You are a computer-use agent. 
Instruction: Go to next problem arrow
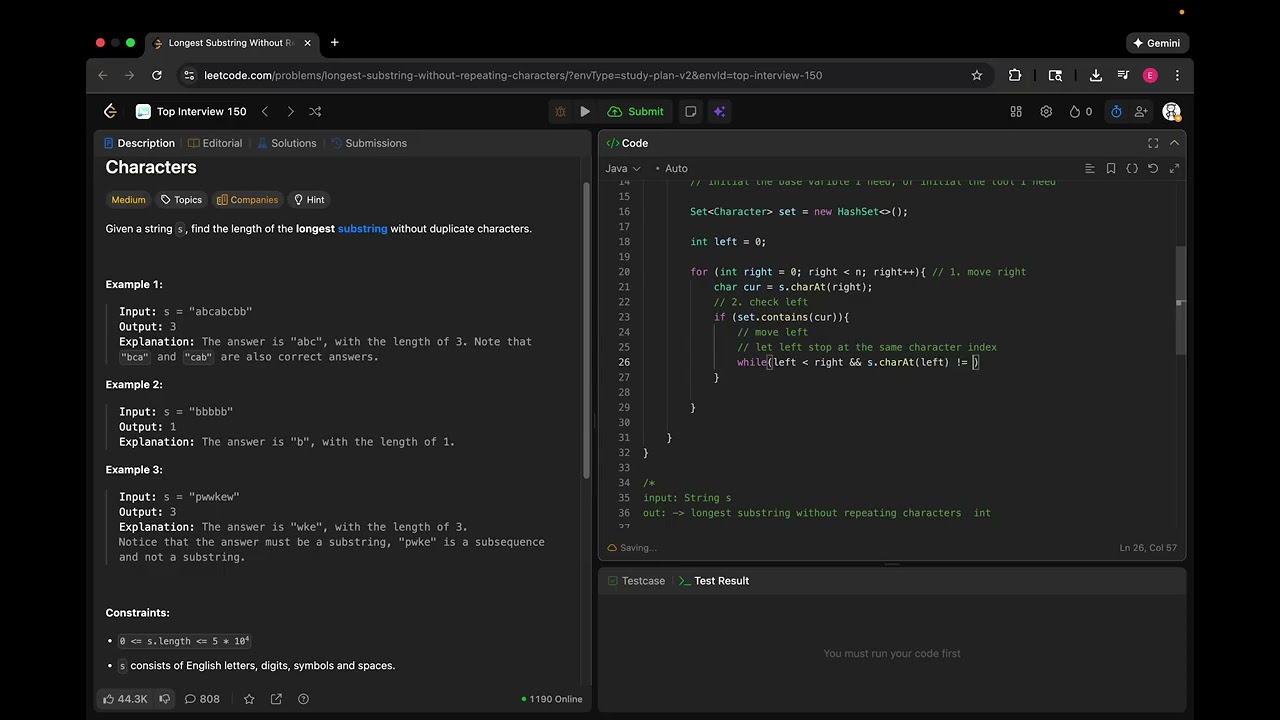(x=290, y=111)
